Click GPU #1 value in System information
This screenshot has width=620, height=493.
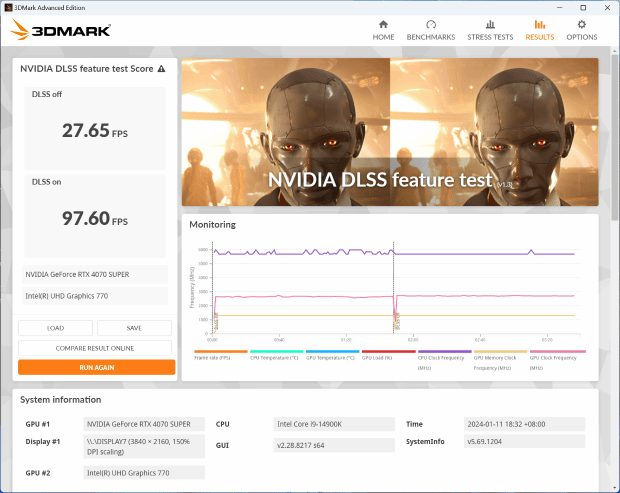pos(144,424)
